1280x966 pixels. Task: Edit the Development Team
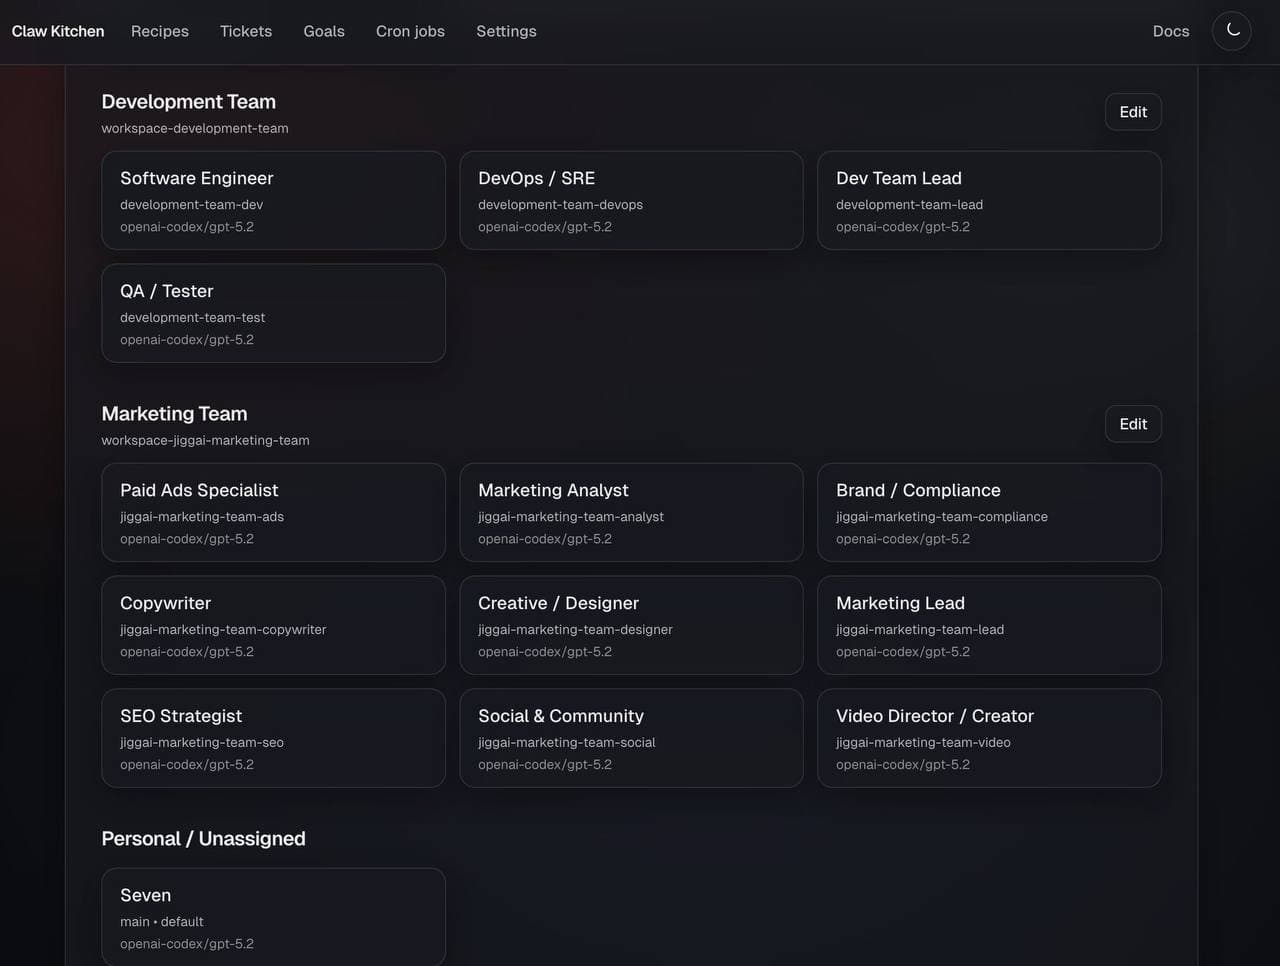pyautogui.click(x=1133, y=112)
